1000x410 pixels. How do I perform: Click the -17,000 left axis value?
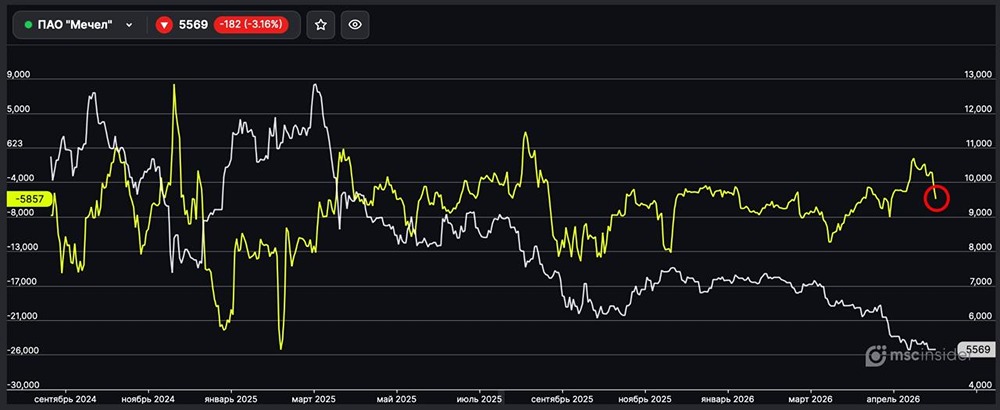coord(21,282)
